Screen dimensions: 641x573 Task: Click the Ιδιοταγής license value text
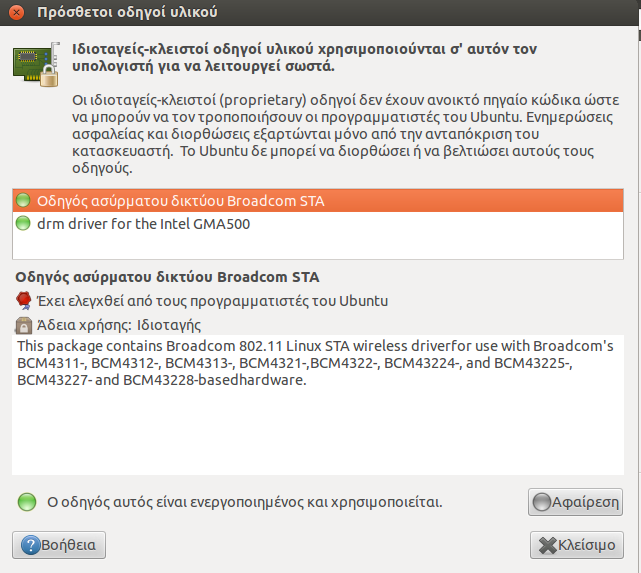click(169, 325)
